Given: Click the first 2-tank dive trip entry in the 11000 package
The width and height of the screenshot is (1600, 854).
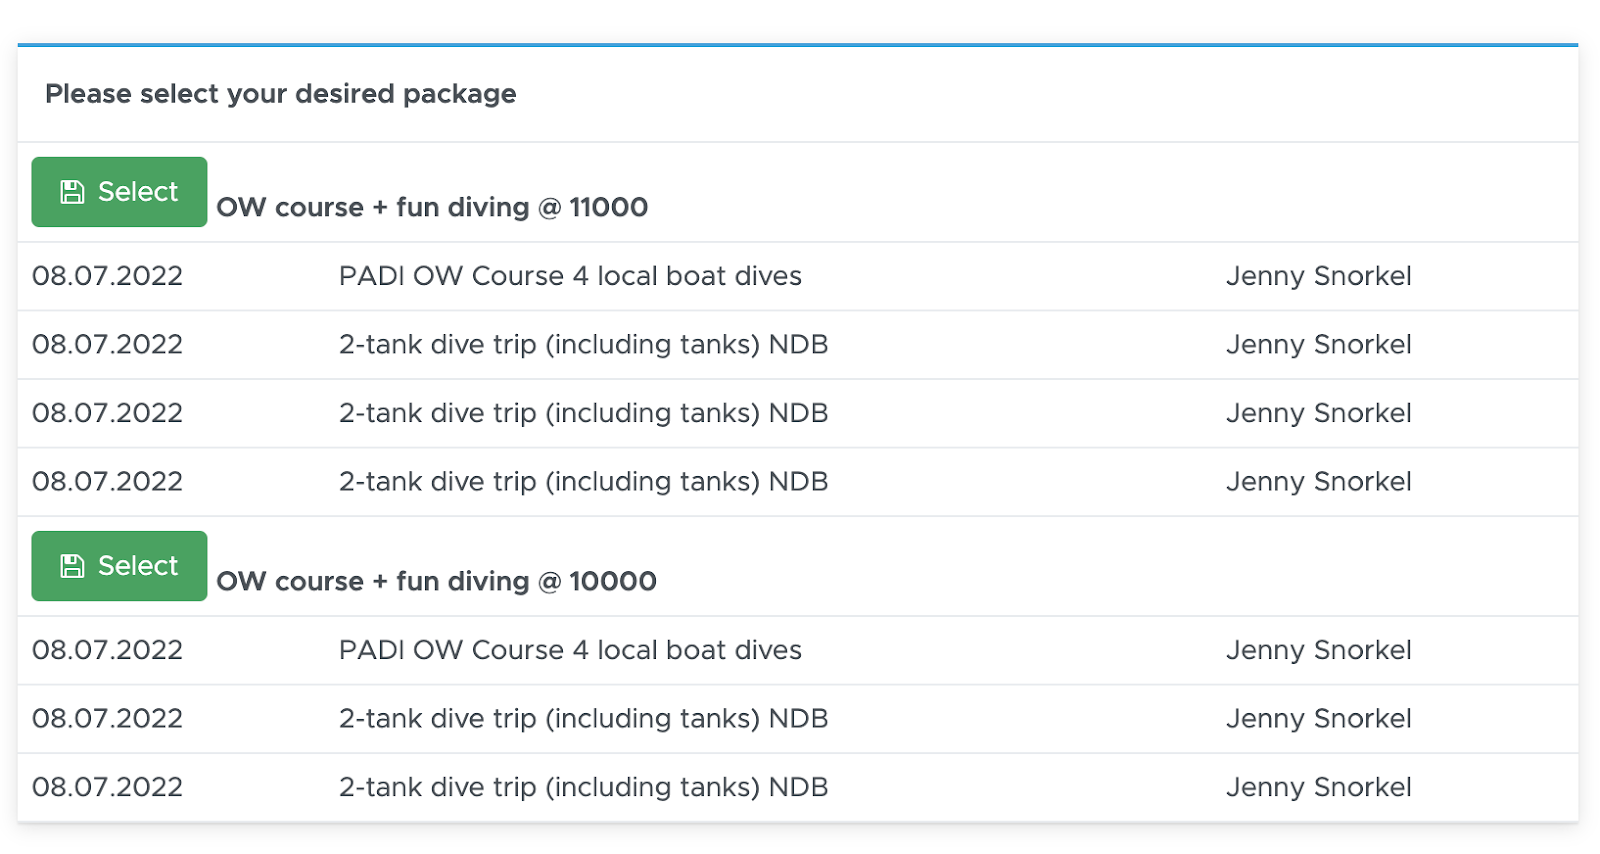Looking at the screenshot, I should [x=583, y=345].
